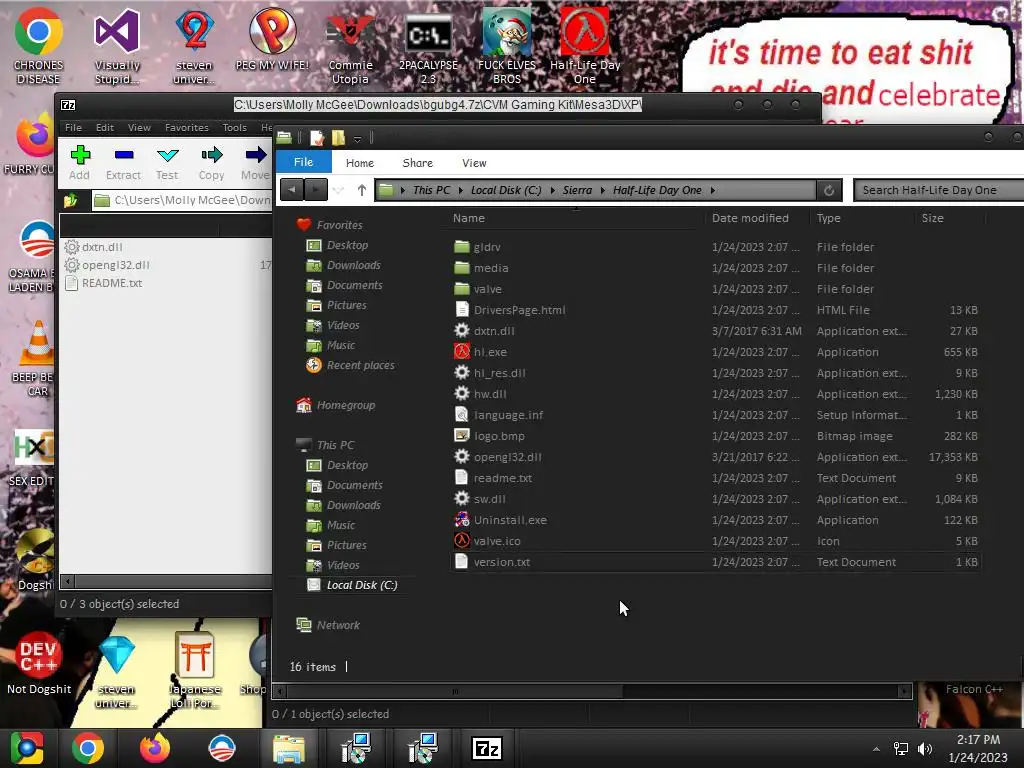Select opengl32.dll in 7-Zip file list
The width and height of the screenshot is (1024, 768).
116,265
